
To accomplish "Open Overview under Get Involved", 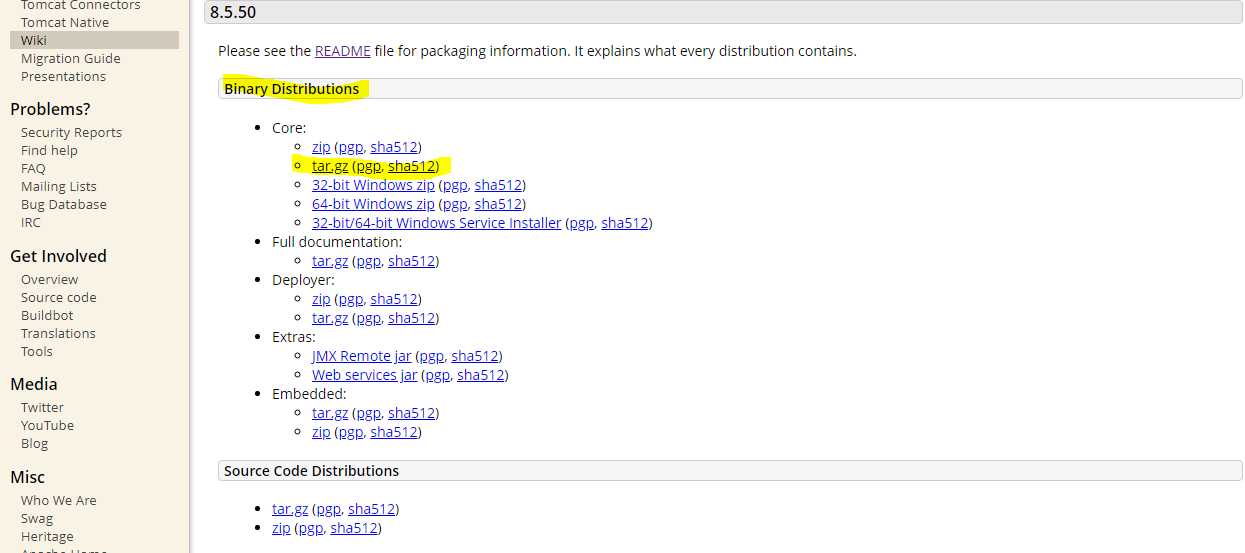I will coord(49,279).
